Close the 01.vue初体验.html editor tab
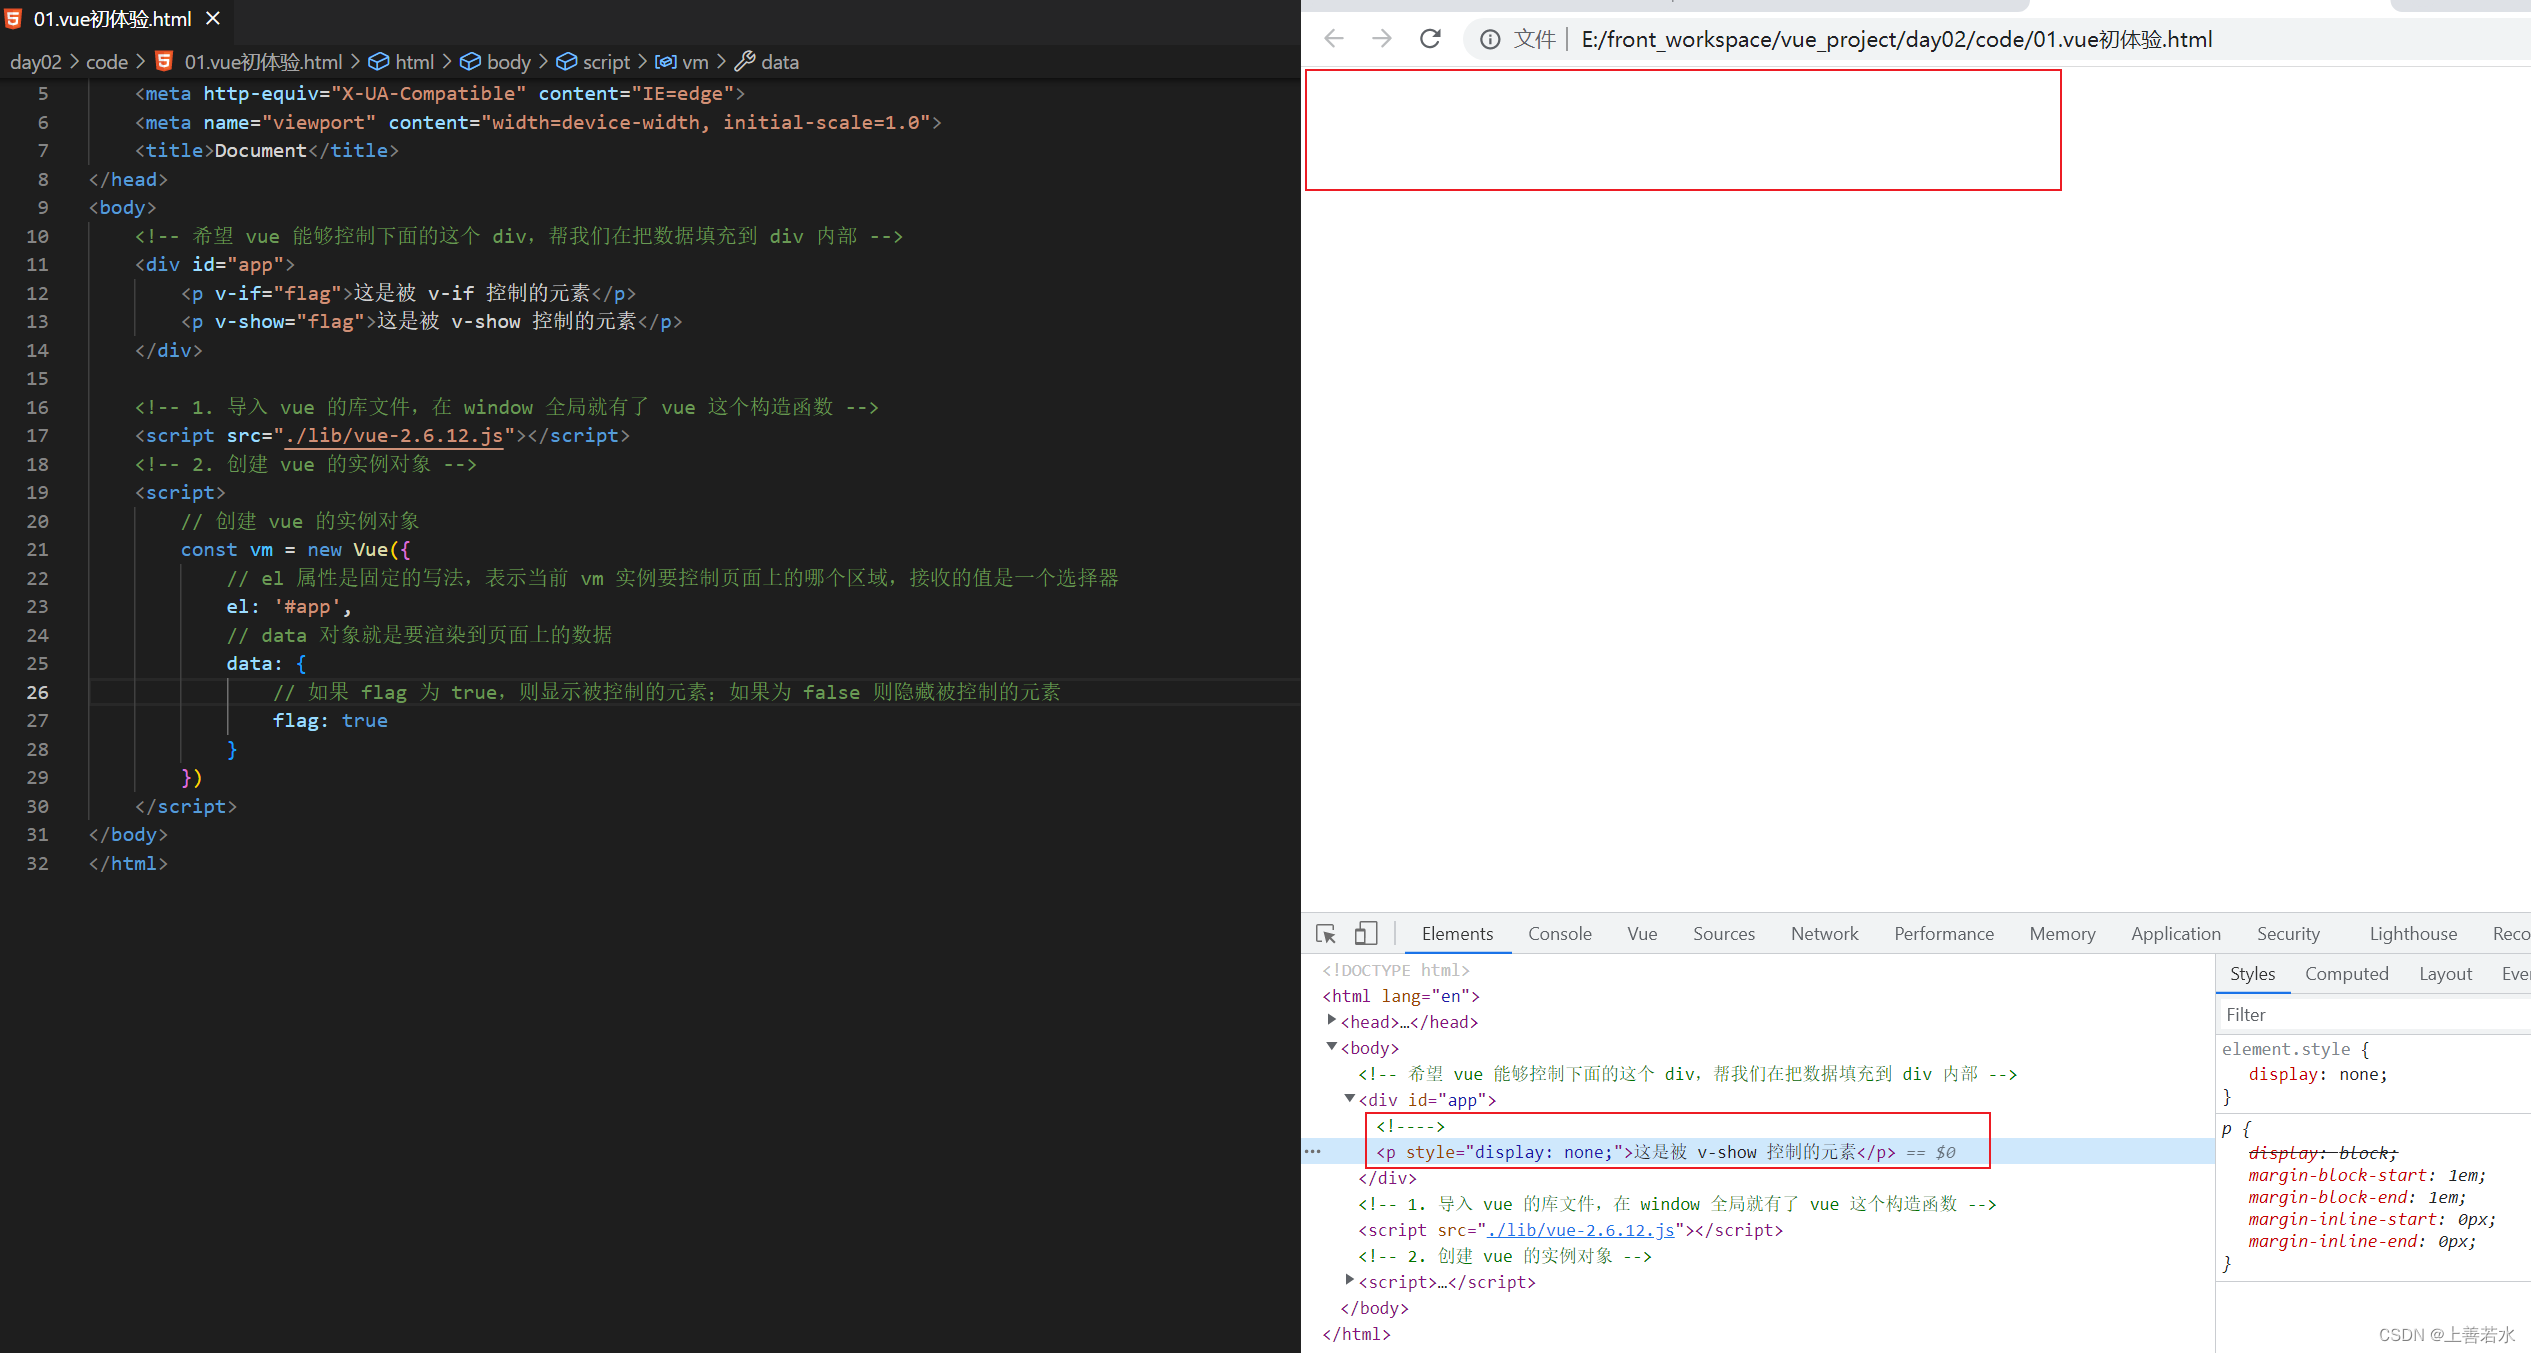 (213, 19)
